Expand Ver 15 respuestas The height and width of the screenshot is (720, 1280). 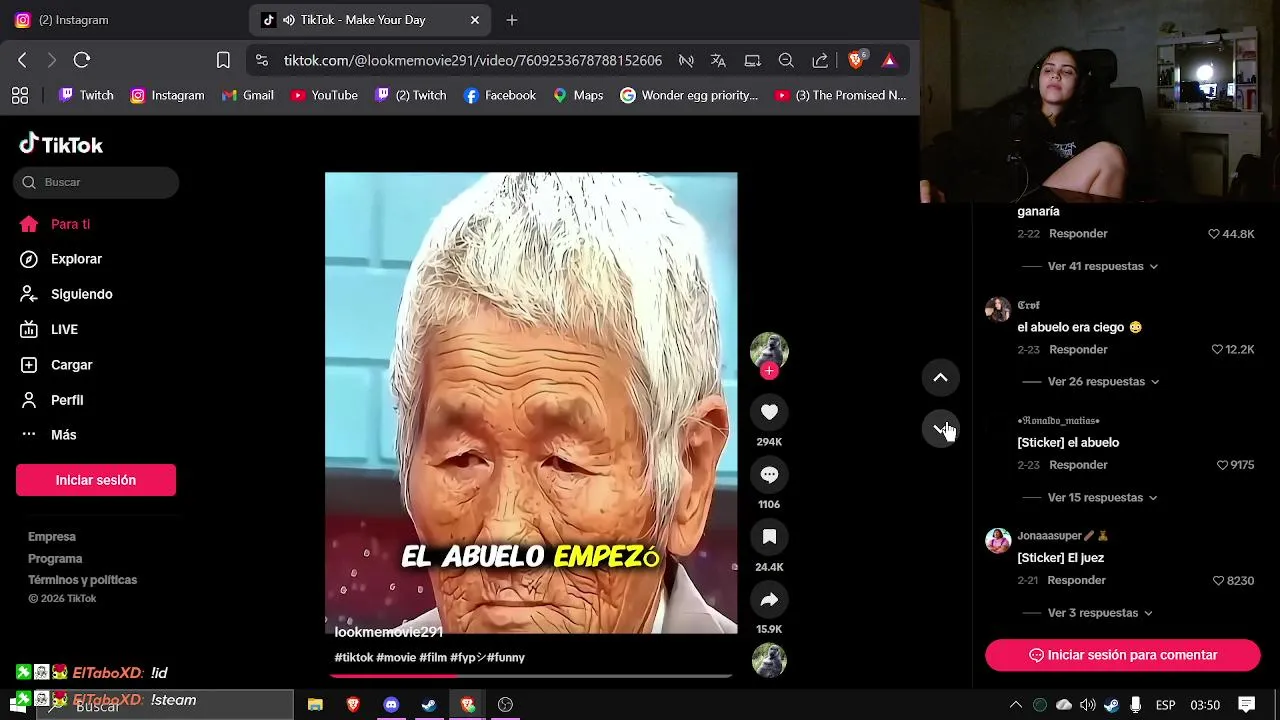[x=1102, y=497]
